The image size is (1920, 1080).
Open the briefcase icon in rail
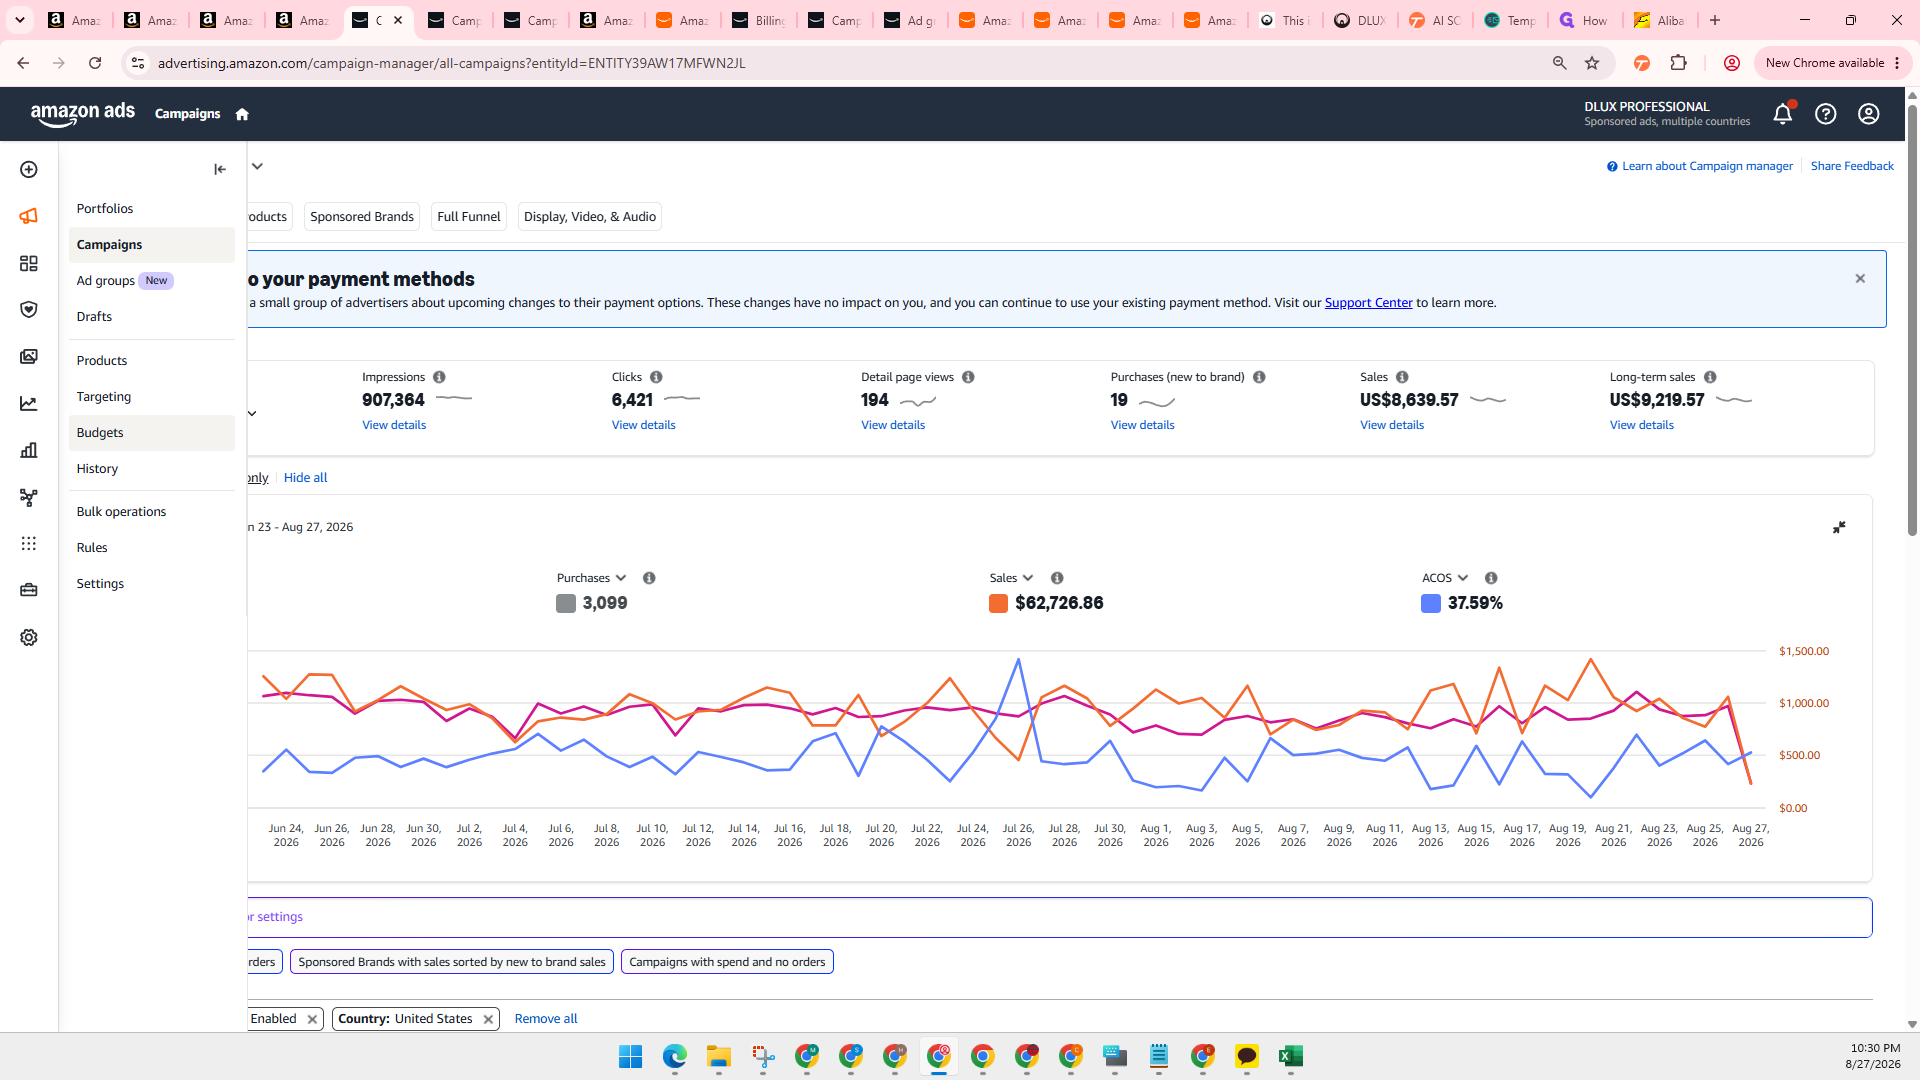click(x=29, y=590)
